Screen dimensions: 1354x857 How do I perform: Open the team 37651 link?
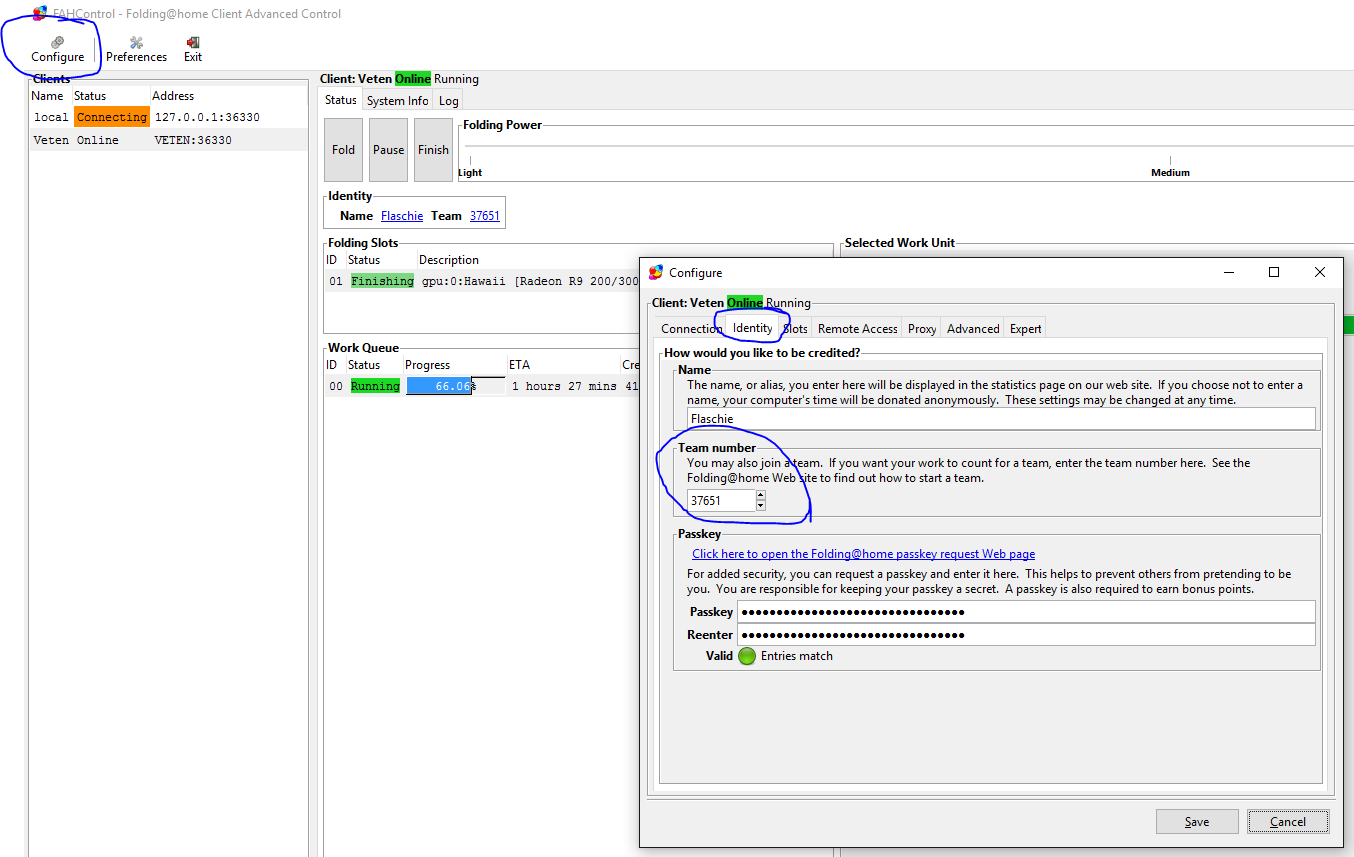[x=485, y=216]
